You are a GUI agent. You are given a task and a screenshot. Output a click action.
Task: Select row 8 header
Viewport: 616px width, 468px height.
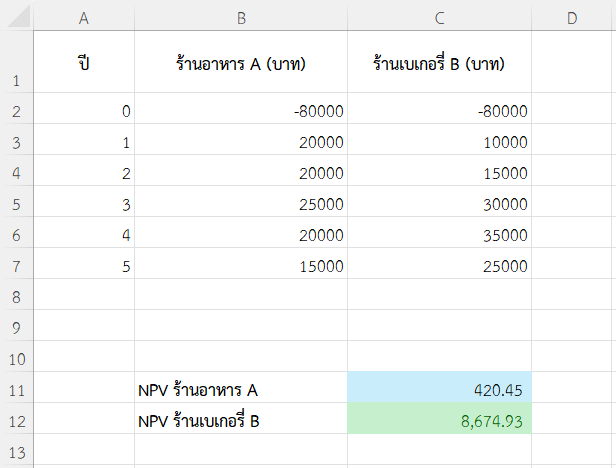point(17,294)
